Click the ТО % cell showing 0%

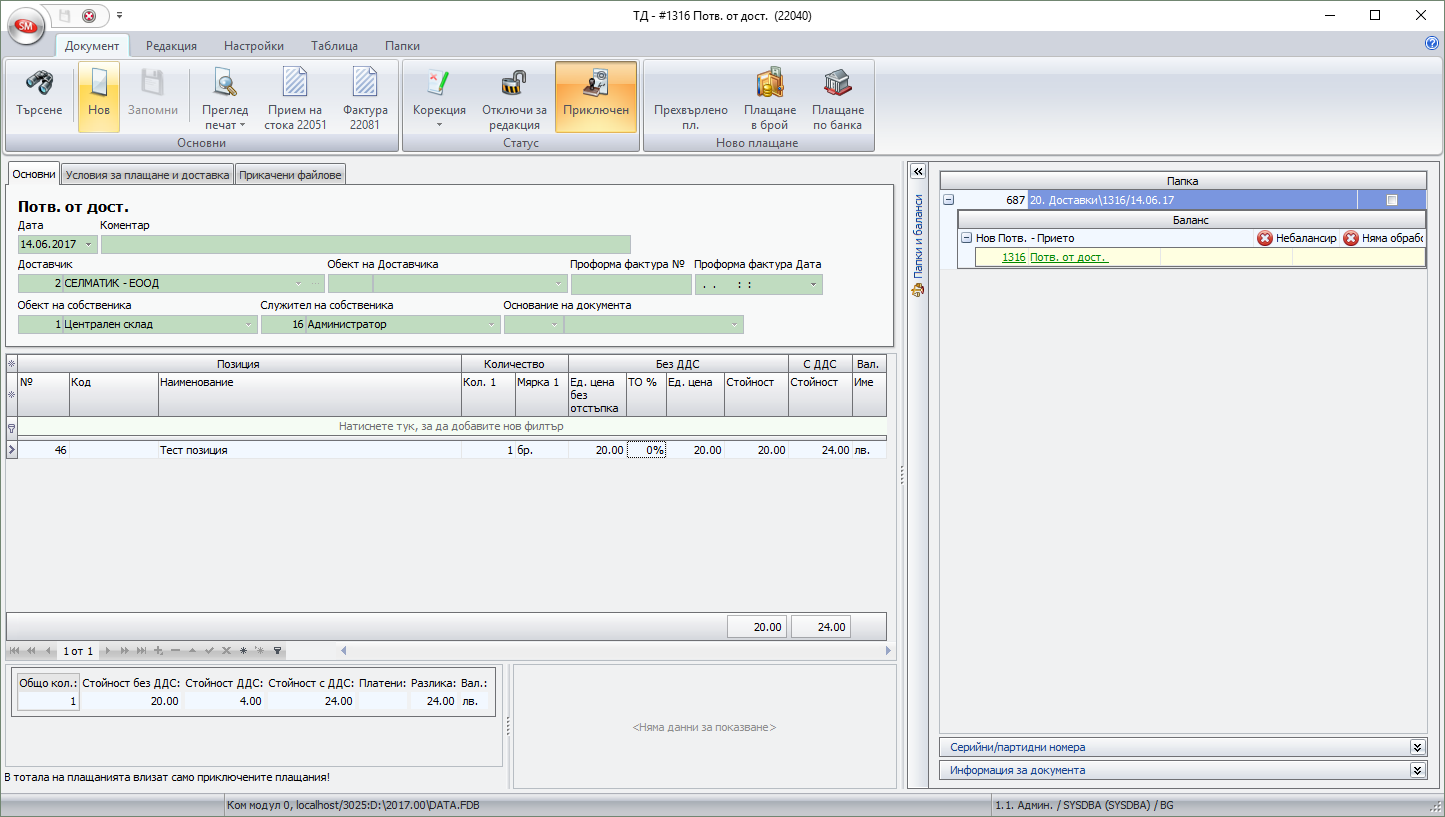click(x=646, y=450)
